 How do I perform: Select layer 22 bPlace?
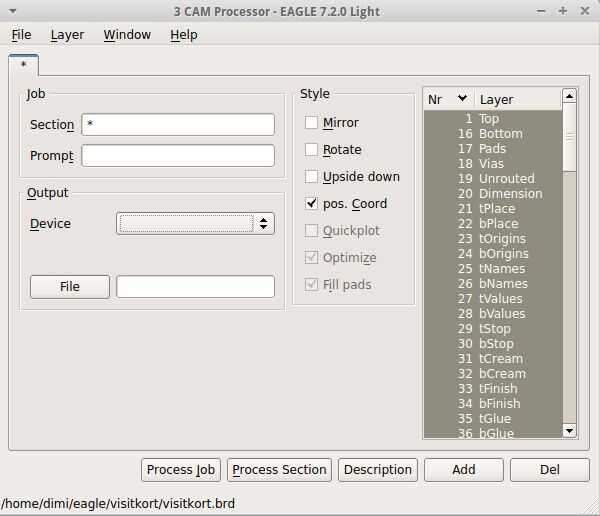(493, 224)
